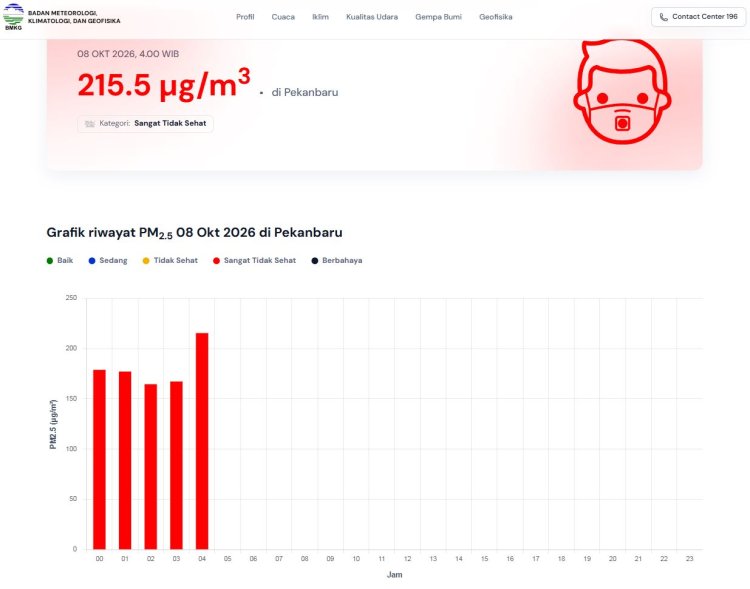The height and width of the screenshot is (589, 750).
Task: Click the masked face air quality icon
Action: (x=622, y=92)
